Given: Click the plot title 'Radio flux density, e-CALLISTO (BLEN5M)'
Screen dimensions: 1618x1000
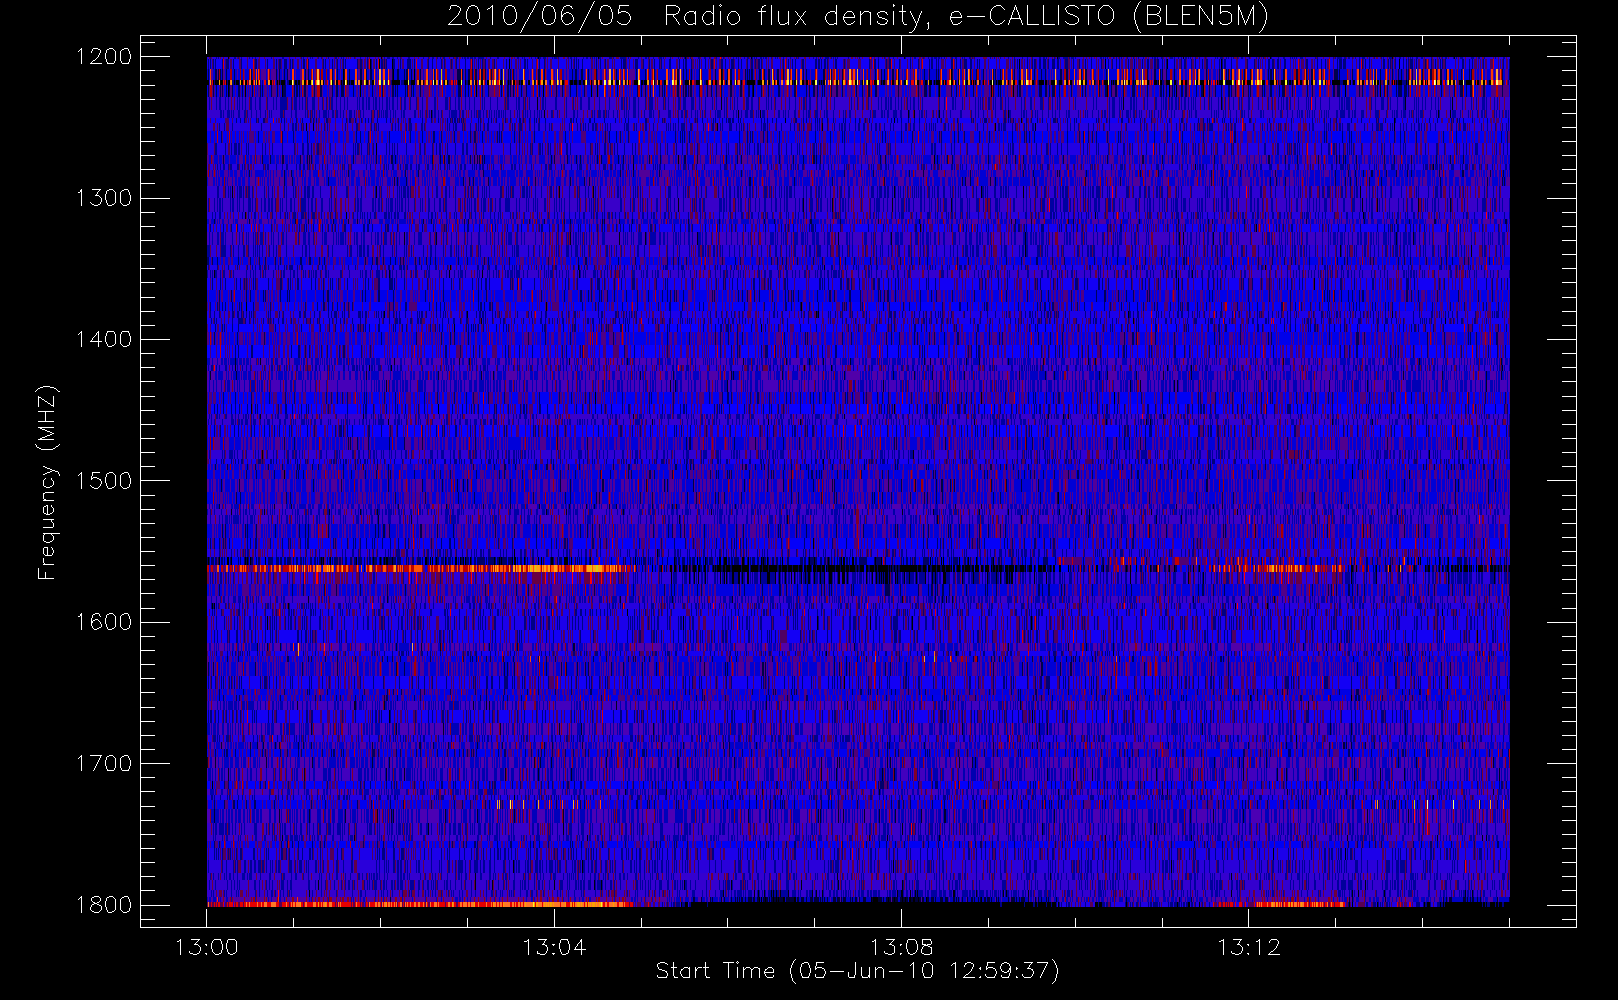Looking at the screenshot, I should [966, 17].
